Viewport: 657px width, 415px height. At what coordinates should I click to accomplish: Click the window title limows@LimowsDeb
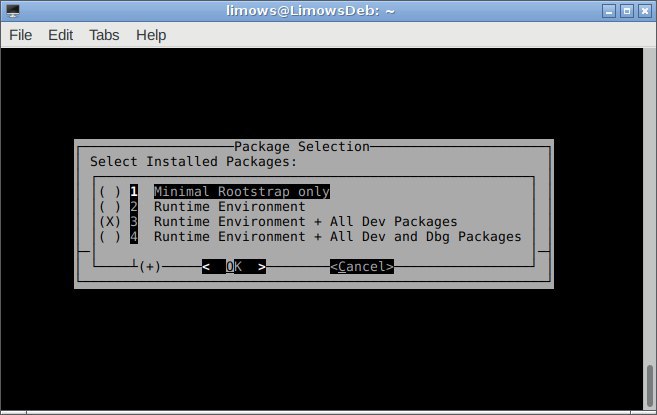(310, 10)
